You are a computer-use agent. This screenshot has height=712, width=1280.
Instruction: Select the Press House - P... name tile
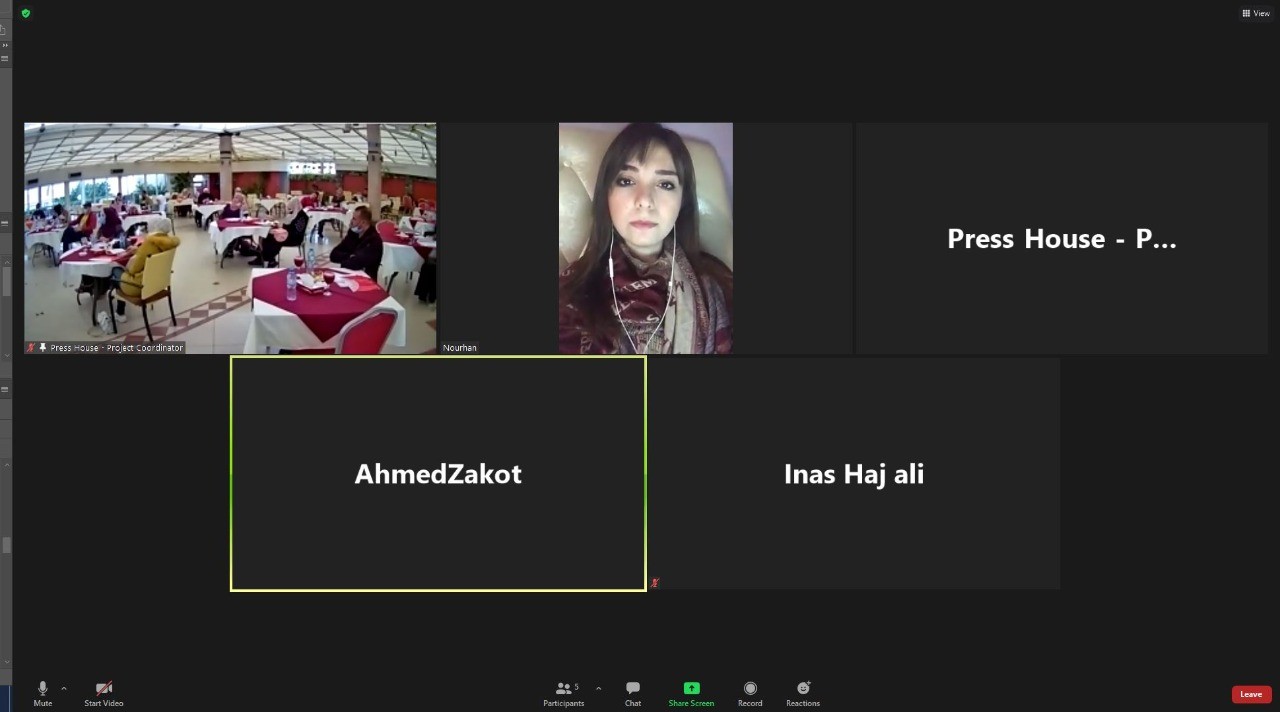[x=1061, y=238]
